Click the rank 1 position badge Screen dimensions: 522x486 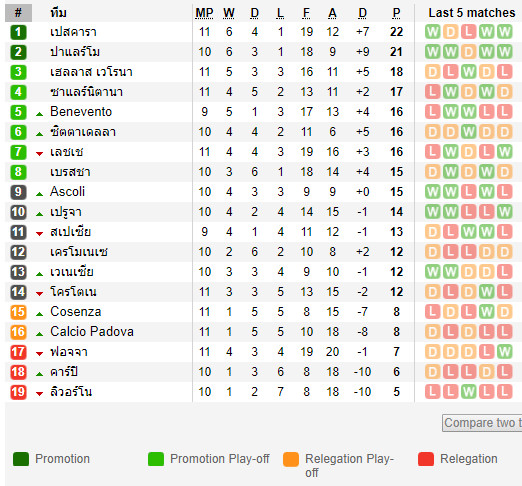(18, 32)
